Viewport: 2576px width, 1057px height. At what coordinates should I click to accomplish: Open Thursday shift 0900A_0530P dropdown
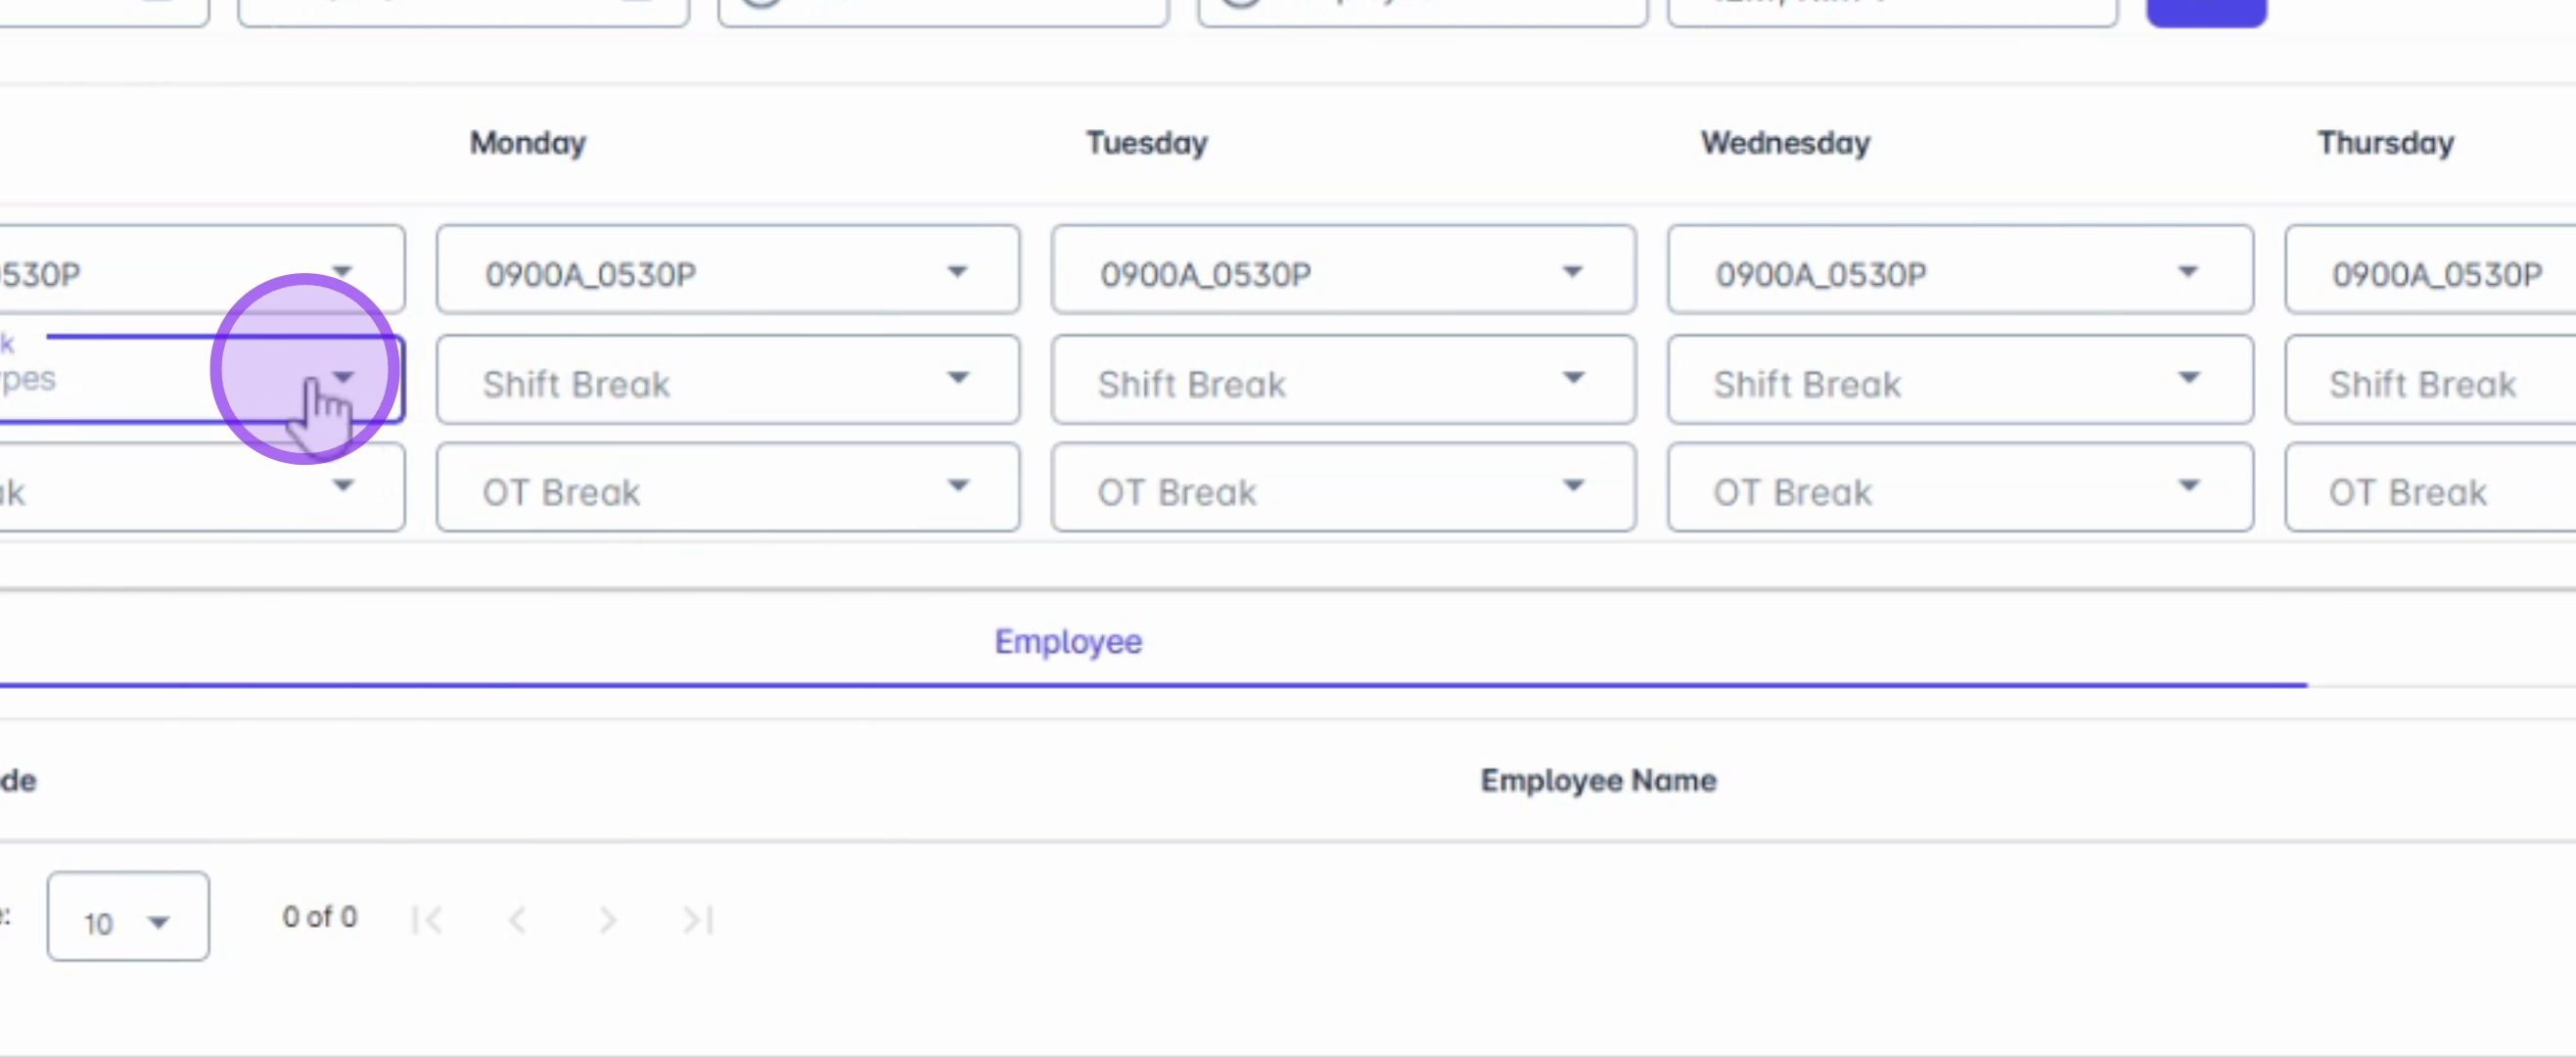2432,271
